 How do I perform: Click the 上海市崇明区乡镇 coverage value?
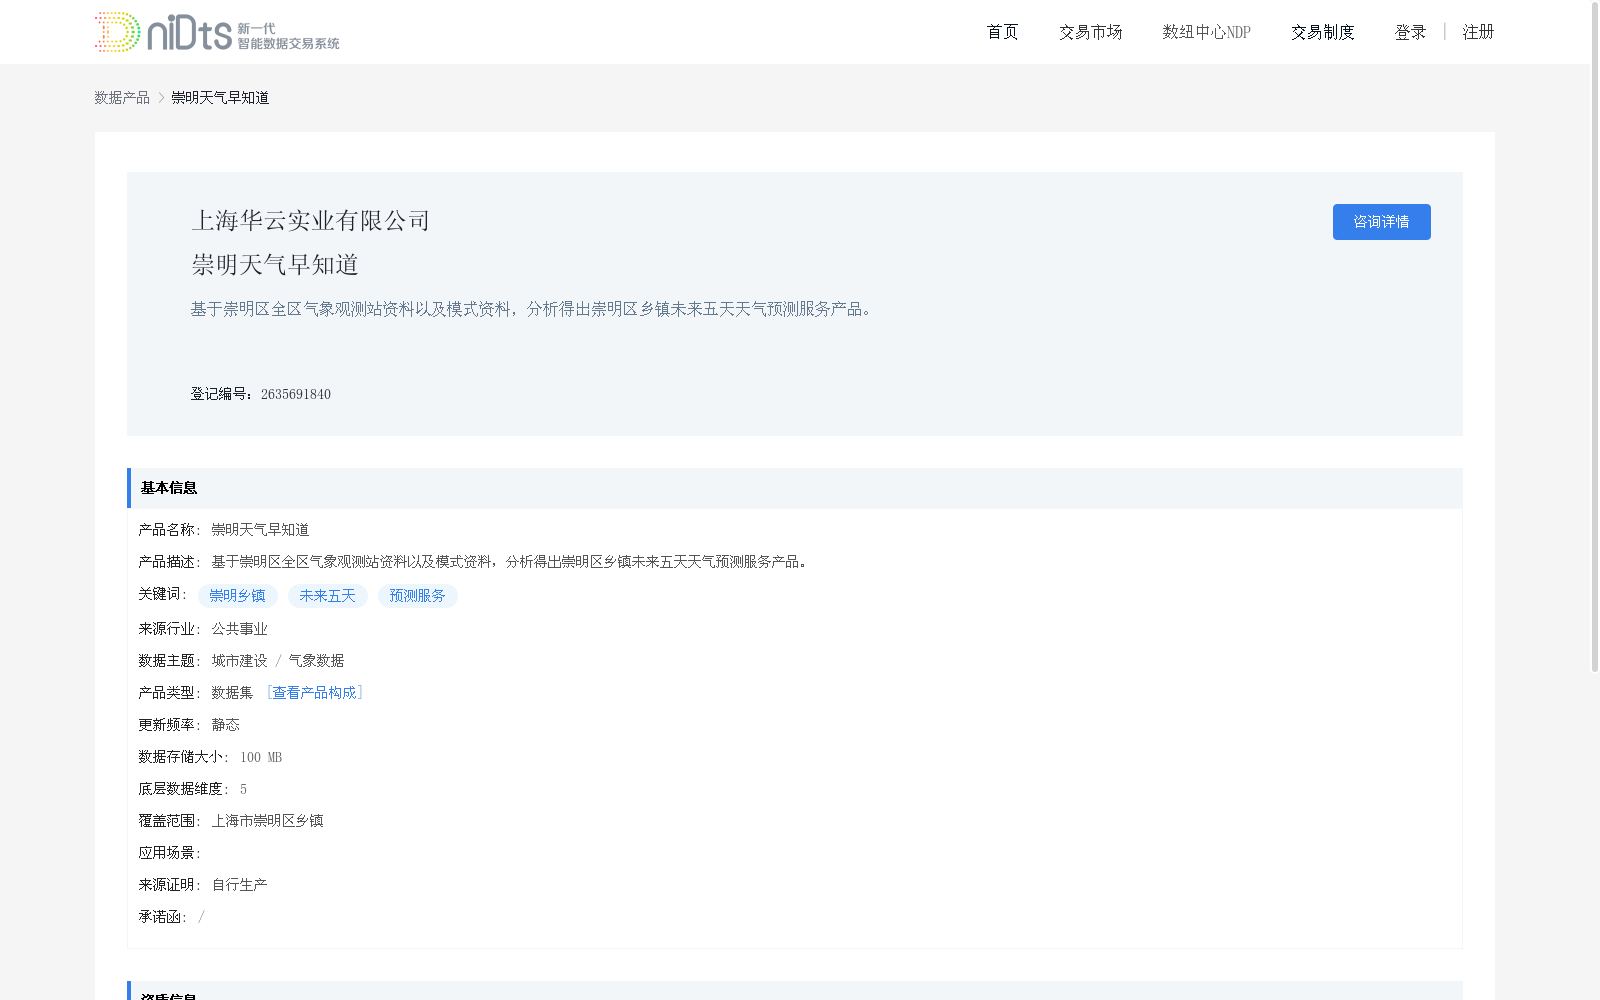tap(267, 821)
